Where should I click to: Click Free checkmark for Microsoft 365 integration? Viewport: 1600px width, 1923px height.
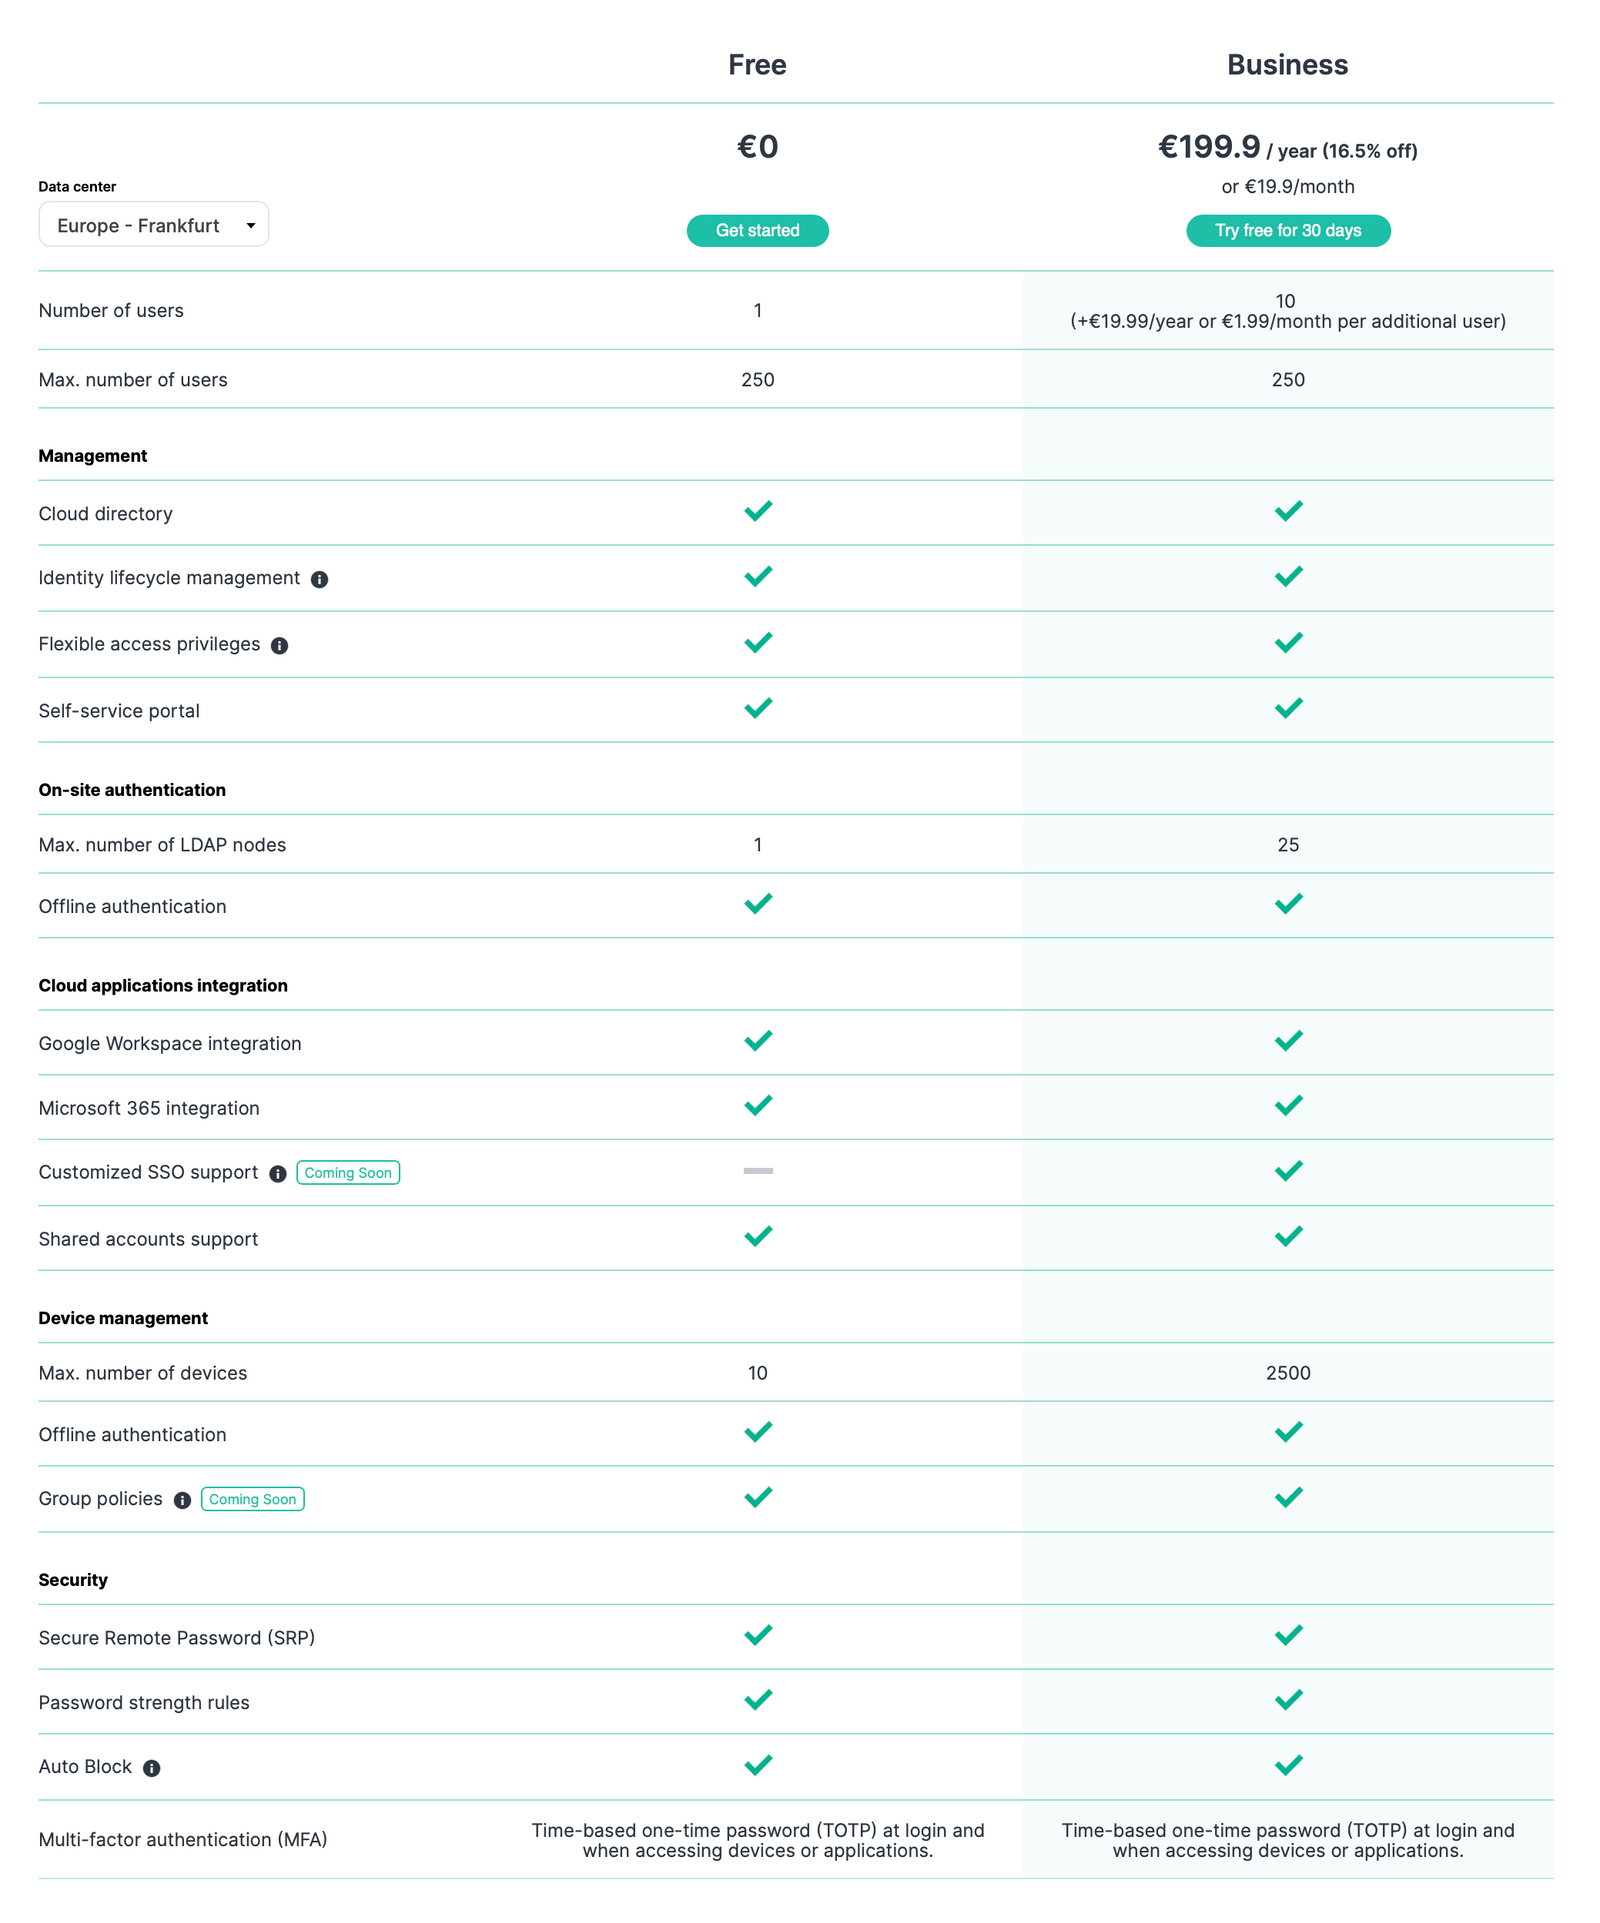pyautogui.click(x=758, y=1105)
